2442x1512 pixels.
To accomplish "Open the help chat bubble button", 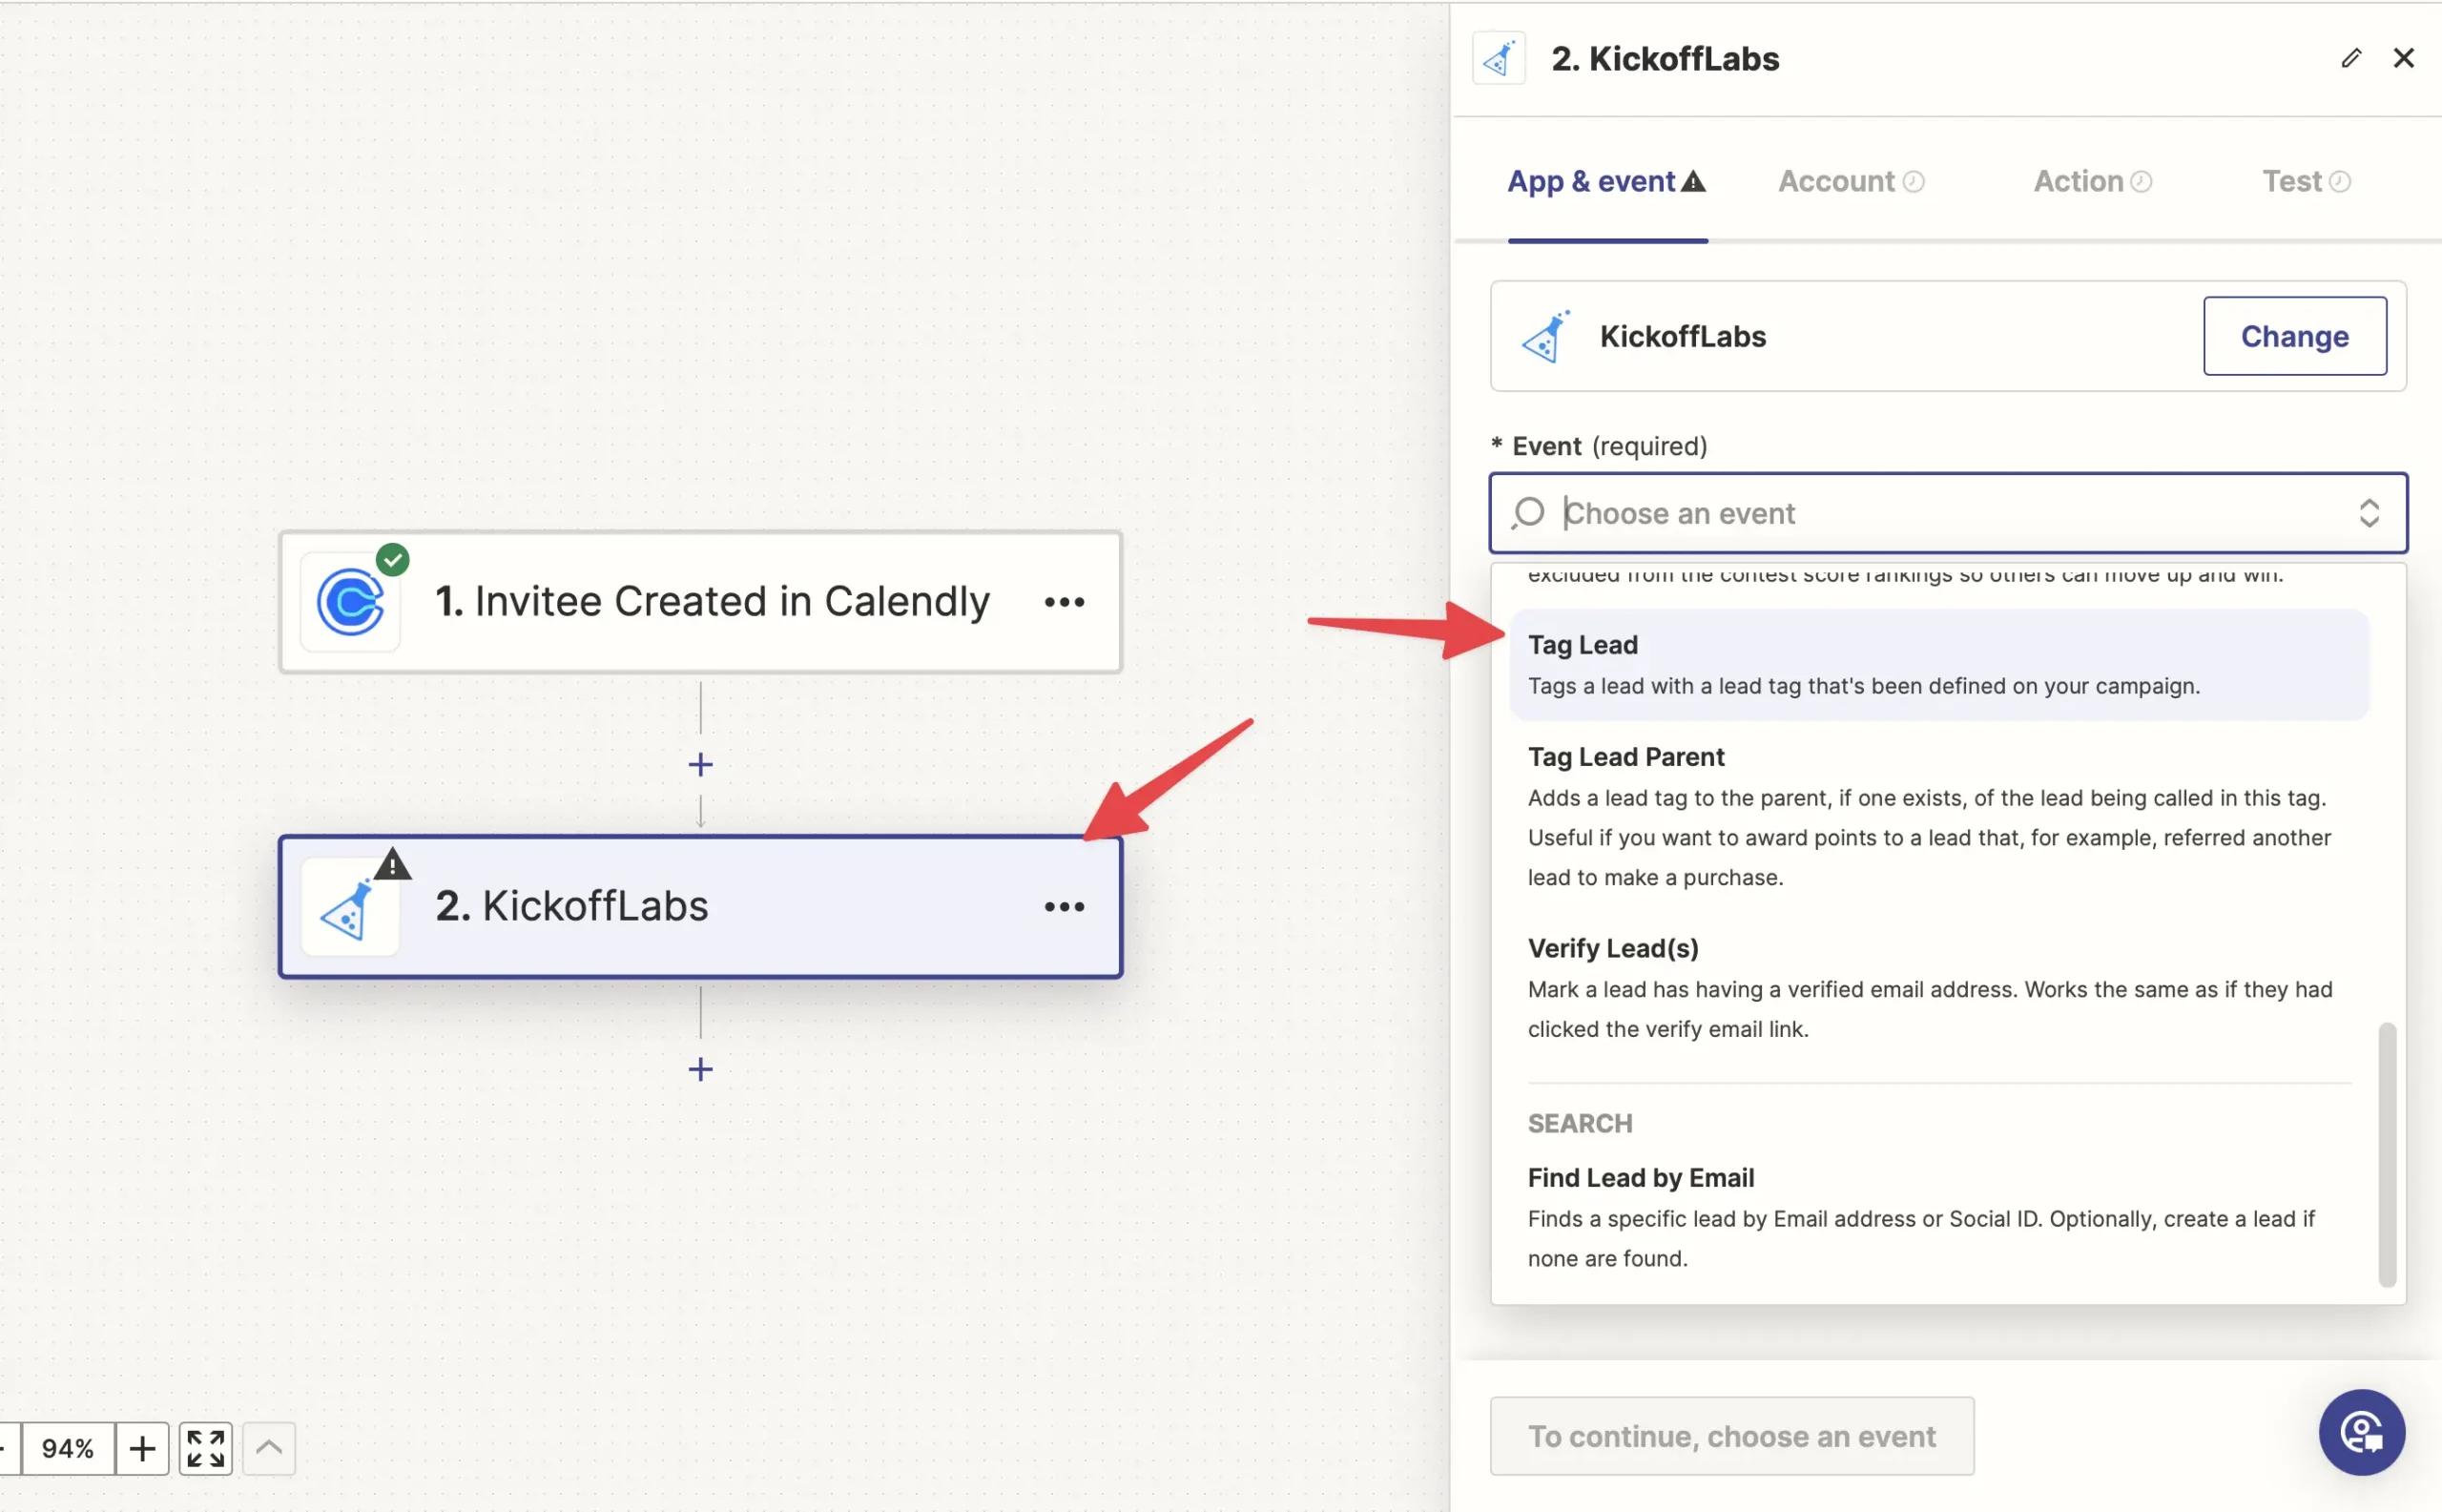I will 2362,1432.
